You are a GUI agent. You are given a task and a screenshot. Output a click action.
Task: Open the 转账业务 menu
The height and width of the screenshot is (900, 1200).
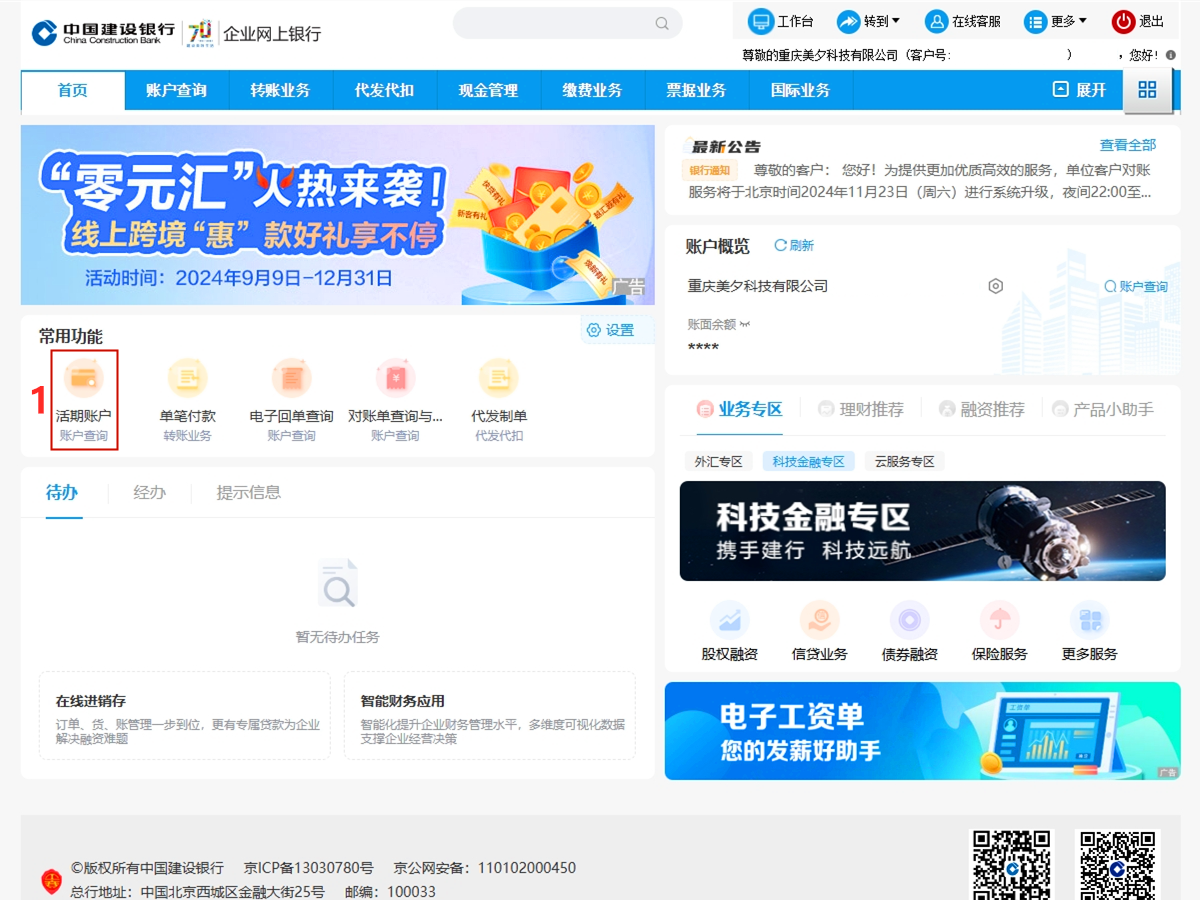pos(280,90)
